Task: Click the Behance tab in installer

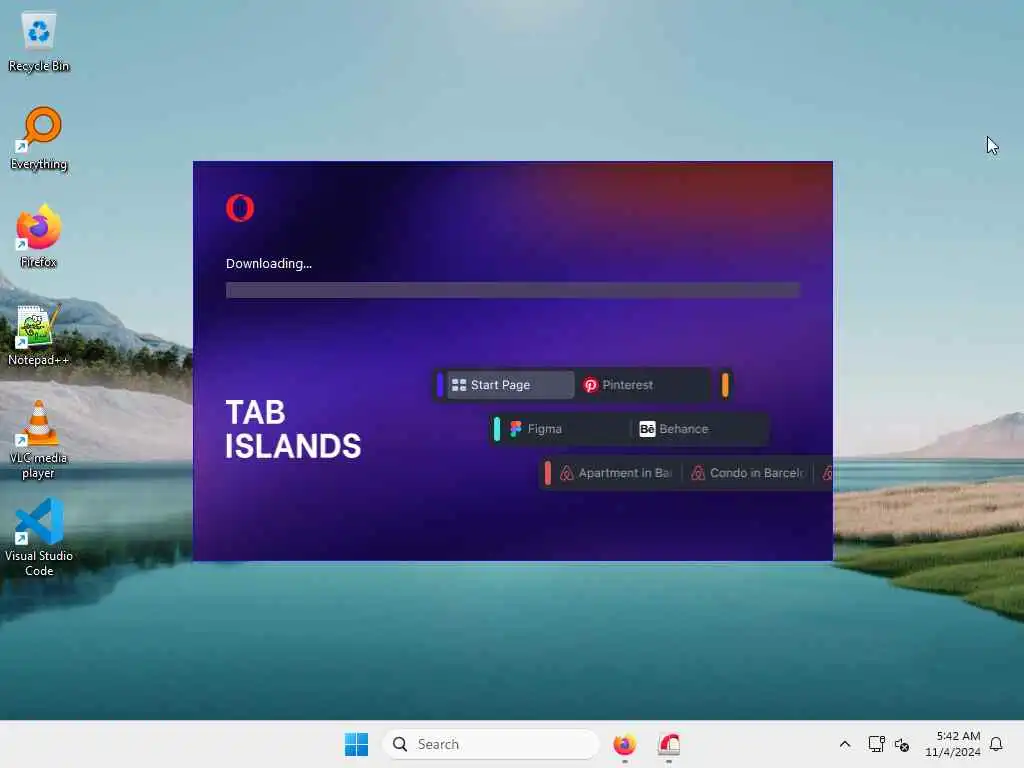Action: (699, 429)
